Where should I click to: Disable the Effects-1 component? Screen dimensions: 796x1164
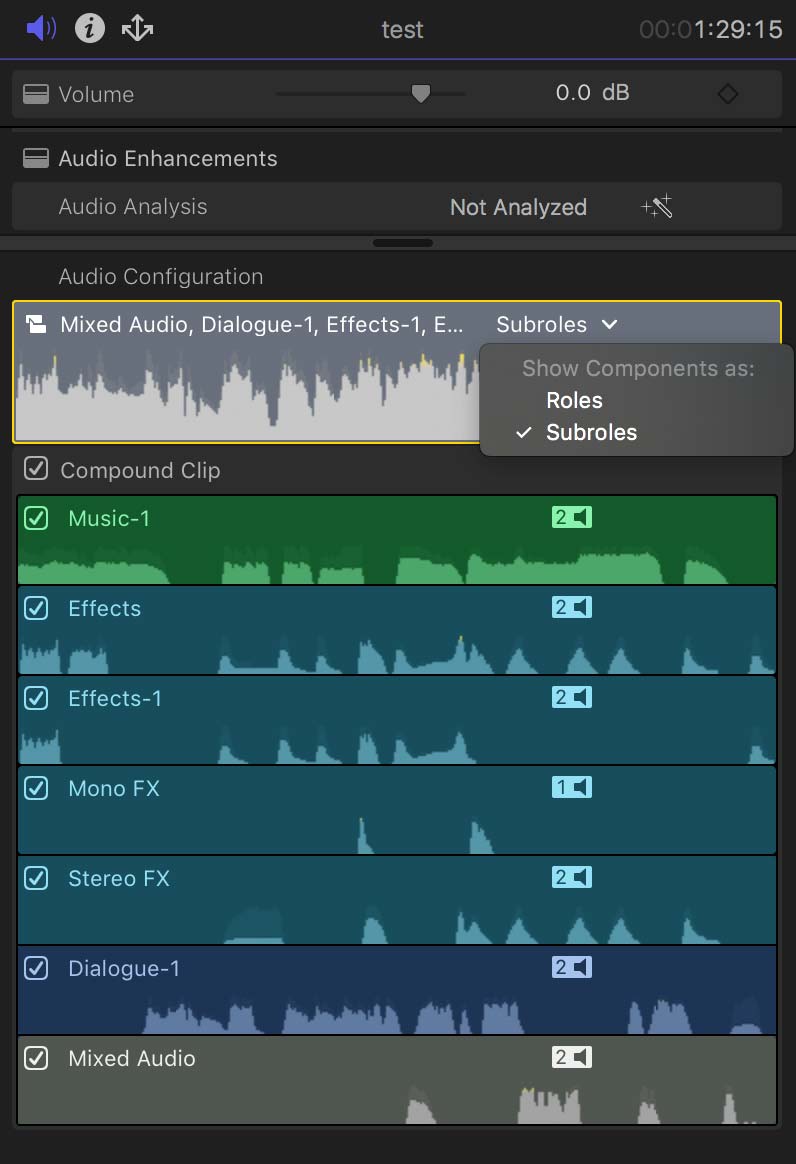pyautogui.click(x=36, y=698)
